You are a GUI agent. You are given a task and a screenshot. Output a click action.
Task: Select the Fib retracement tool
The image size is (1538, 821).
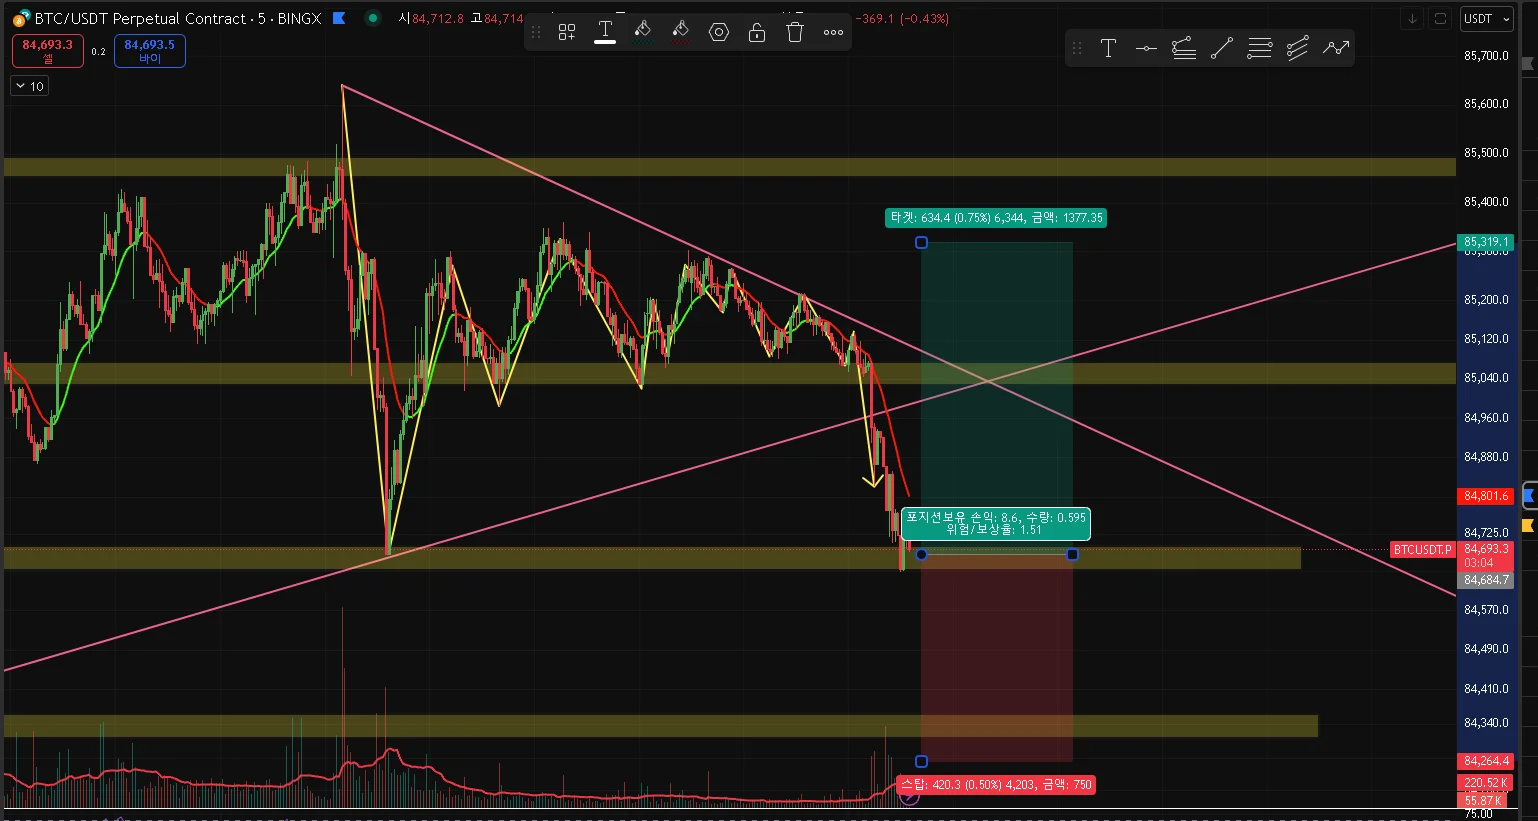click(1260, 48)
